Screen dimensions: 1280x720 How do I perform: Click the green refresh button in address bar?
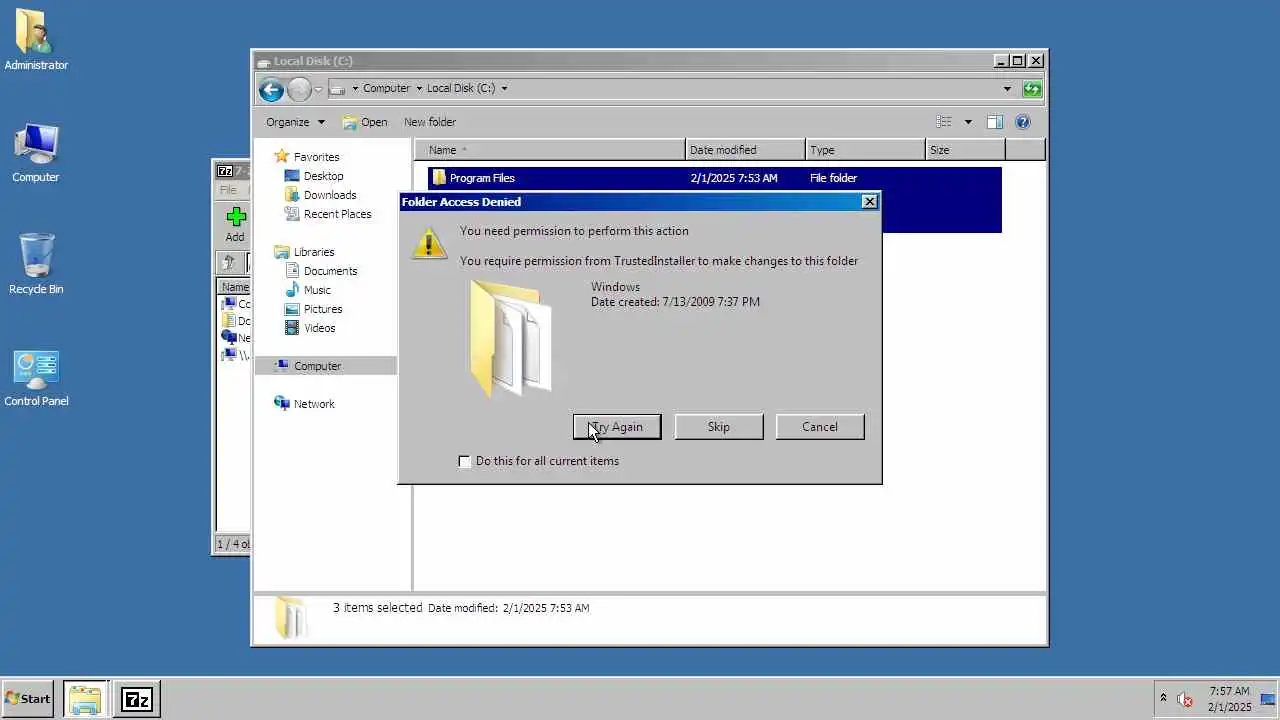coord(1032,89)
